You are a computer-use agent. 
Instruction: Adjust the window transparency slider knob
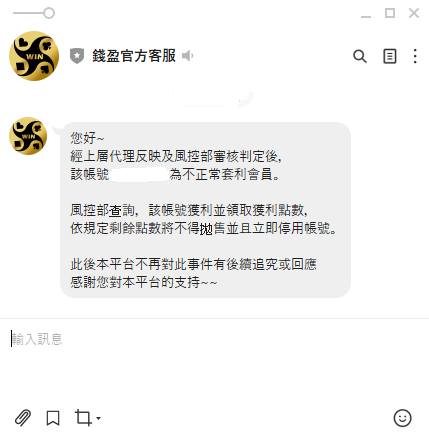(x=49, y=13)
